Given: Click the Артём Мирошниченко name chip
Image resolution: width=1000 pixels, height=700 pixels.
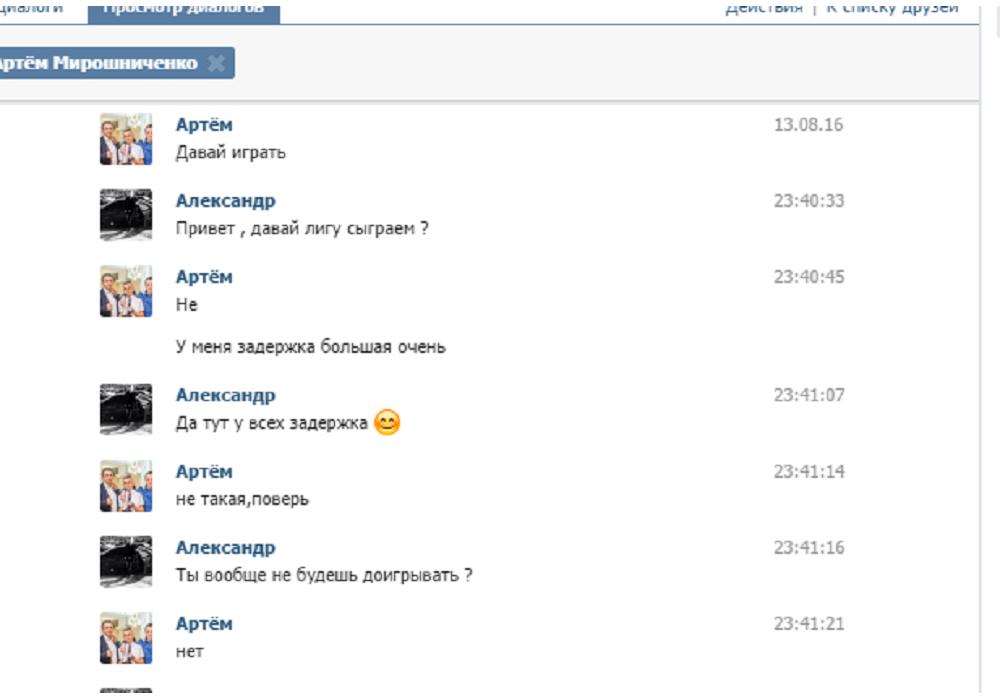Looking at the screenshot, I should tap(98, 64).
